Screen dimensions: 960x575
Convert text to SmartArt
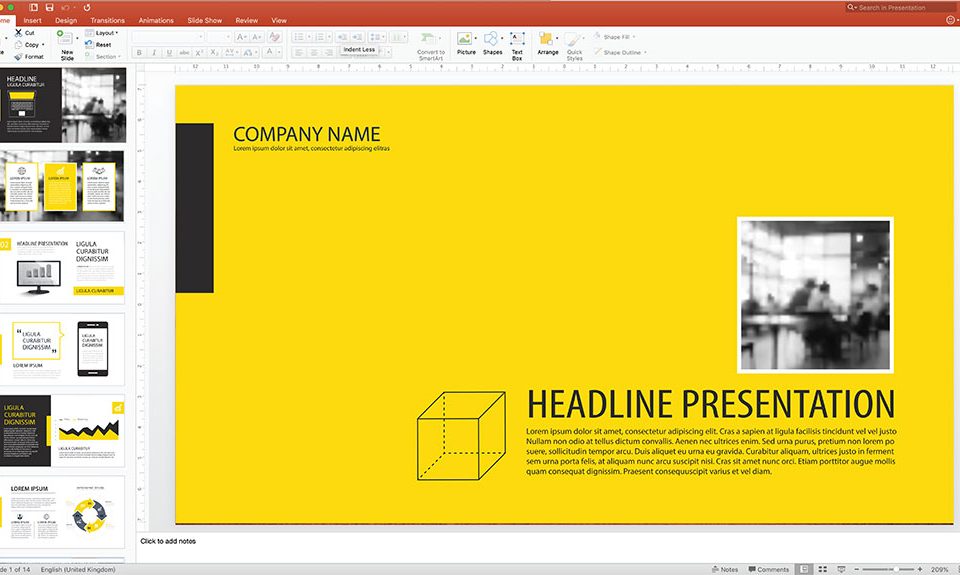point(430,46)
